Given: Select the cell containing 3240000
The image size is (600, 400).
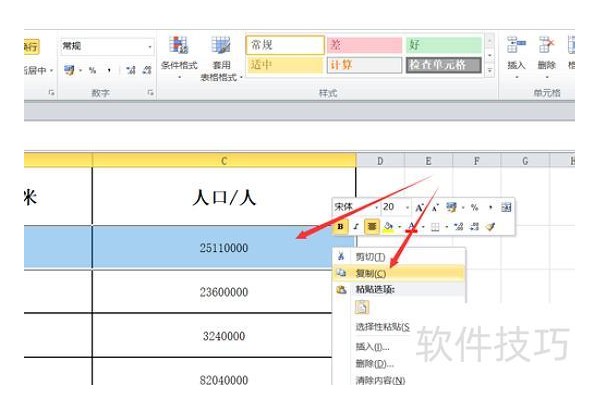Looking at the screenshot, I should click(224, 336).
